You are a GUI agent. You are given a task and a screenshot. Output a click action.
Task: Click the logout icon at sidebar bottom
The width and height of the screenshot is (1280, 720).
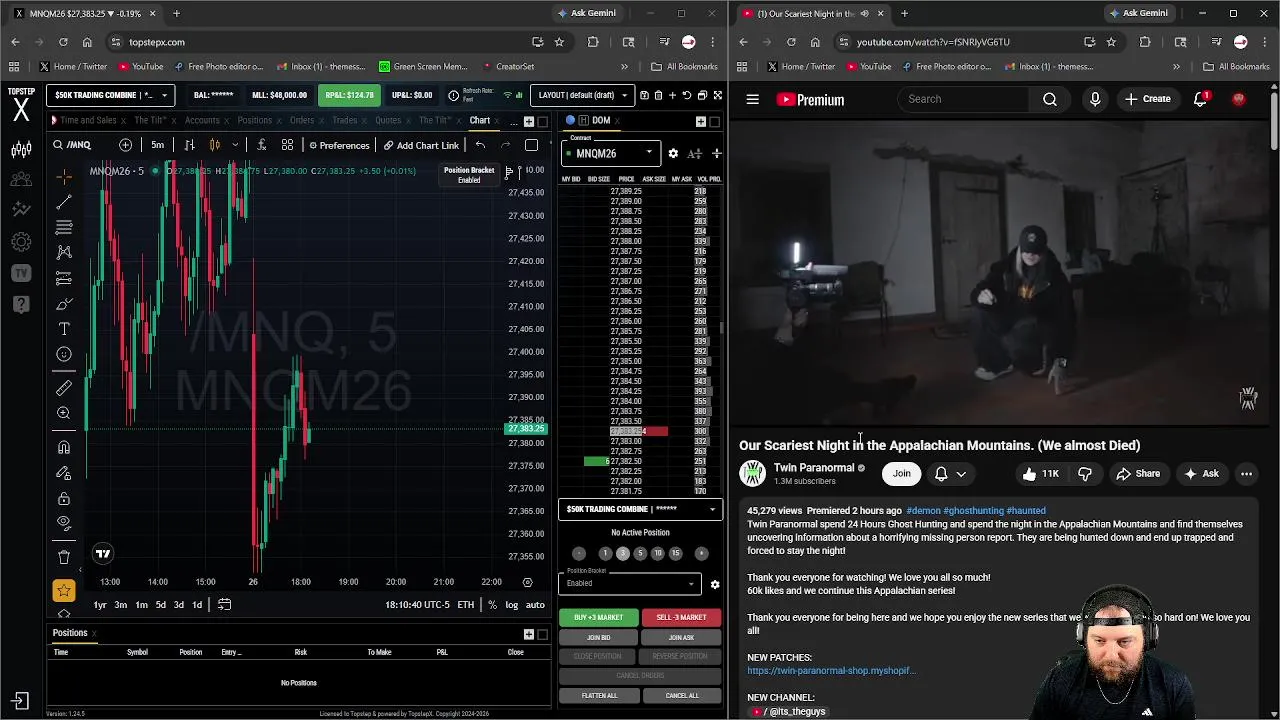[x=21, y=701]
